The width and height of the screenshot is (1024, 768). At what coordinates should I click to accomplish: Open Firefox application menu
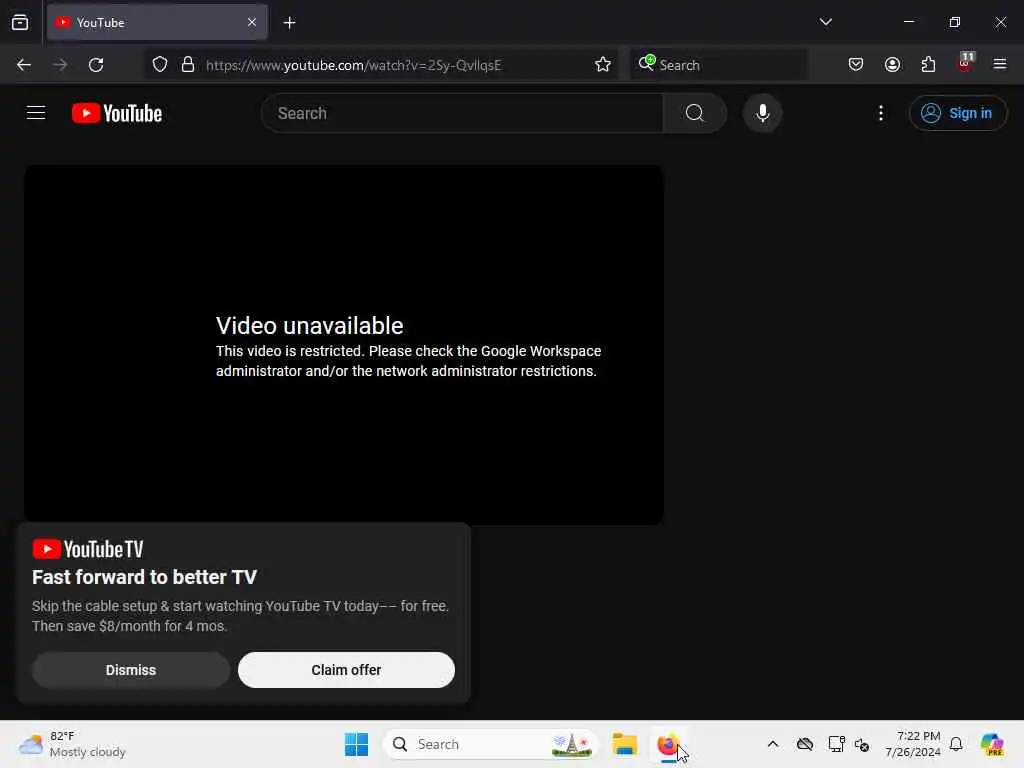1000,65
